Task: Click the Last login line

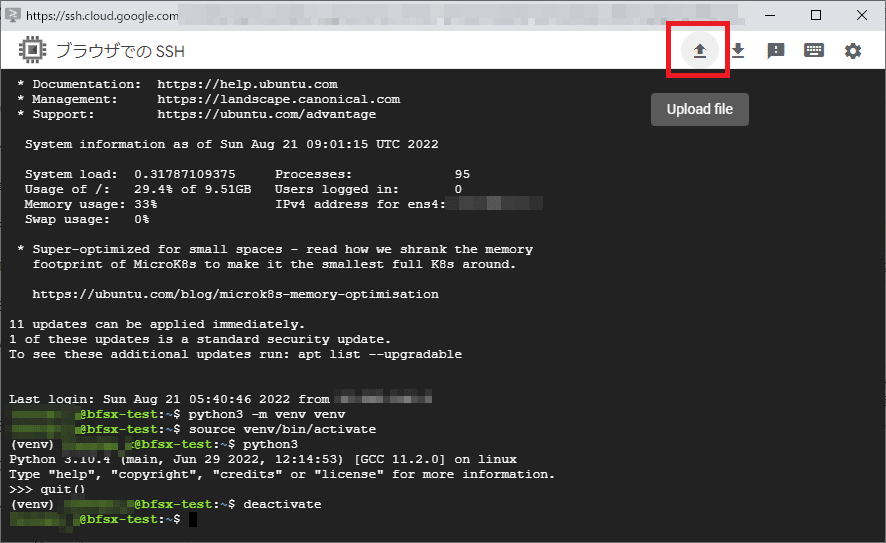Action: pyautogui.click(x=220, y=399)
